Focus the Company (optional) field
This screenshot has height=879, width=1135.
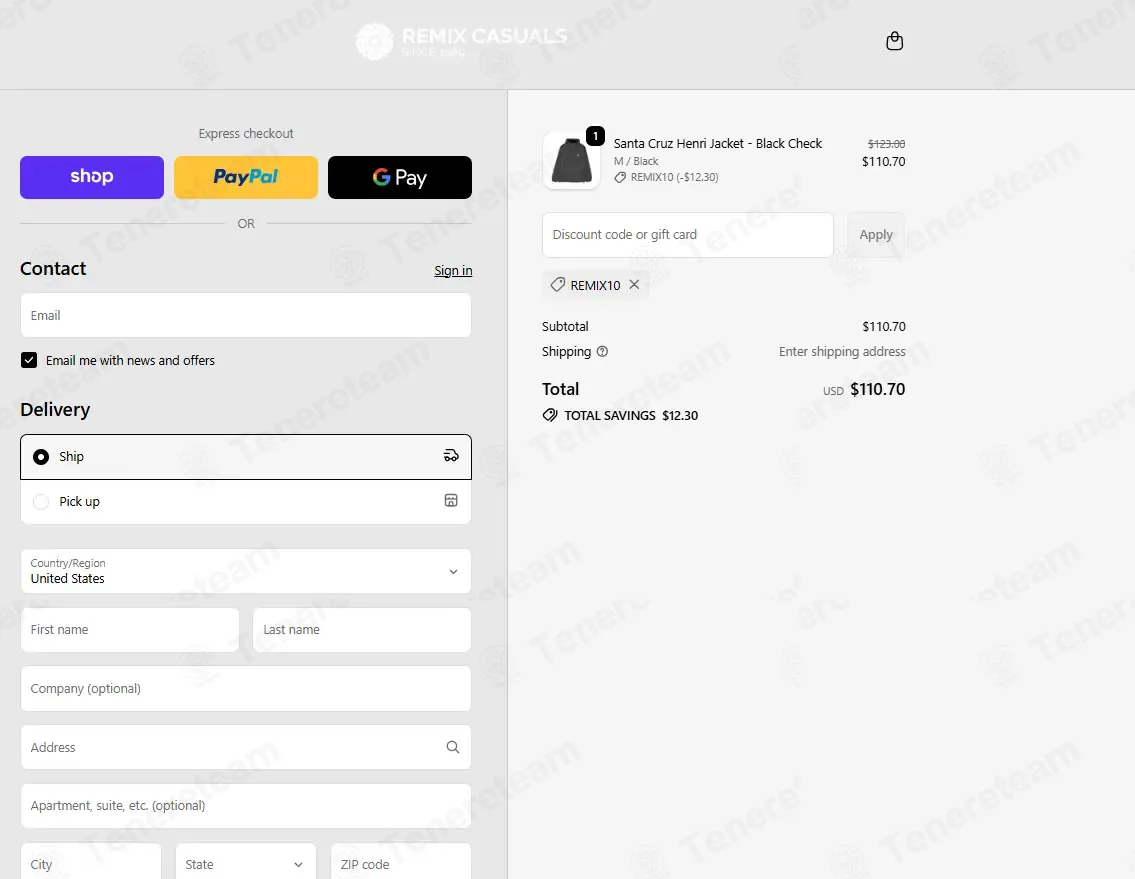(246, 689)
